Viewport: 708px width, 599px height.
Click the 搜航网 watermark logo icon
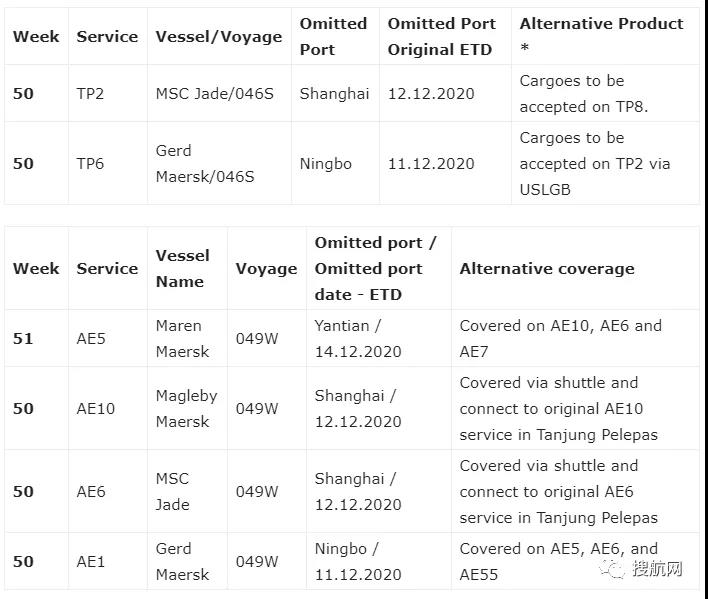(612, 569)
